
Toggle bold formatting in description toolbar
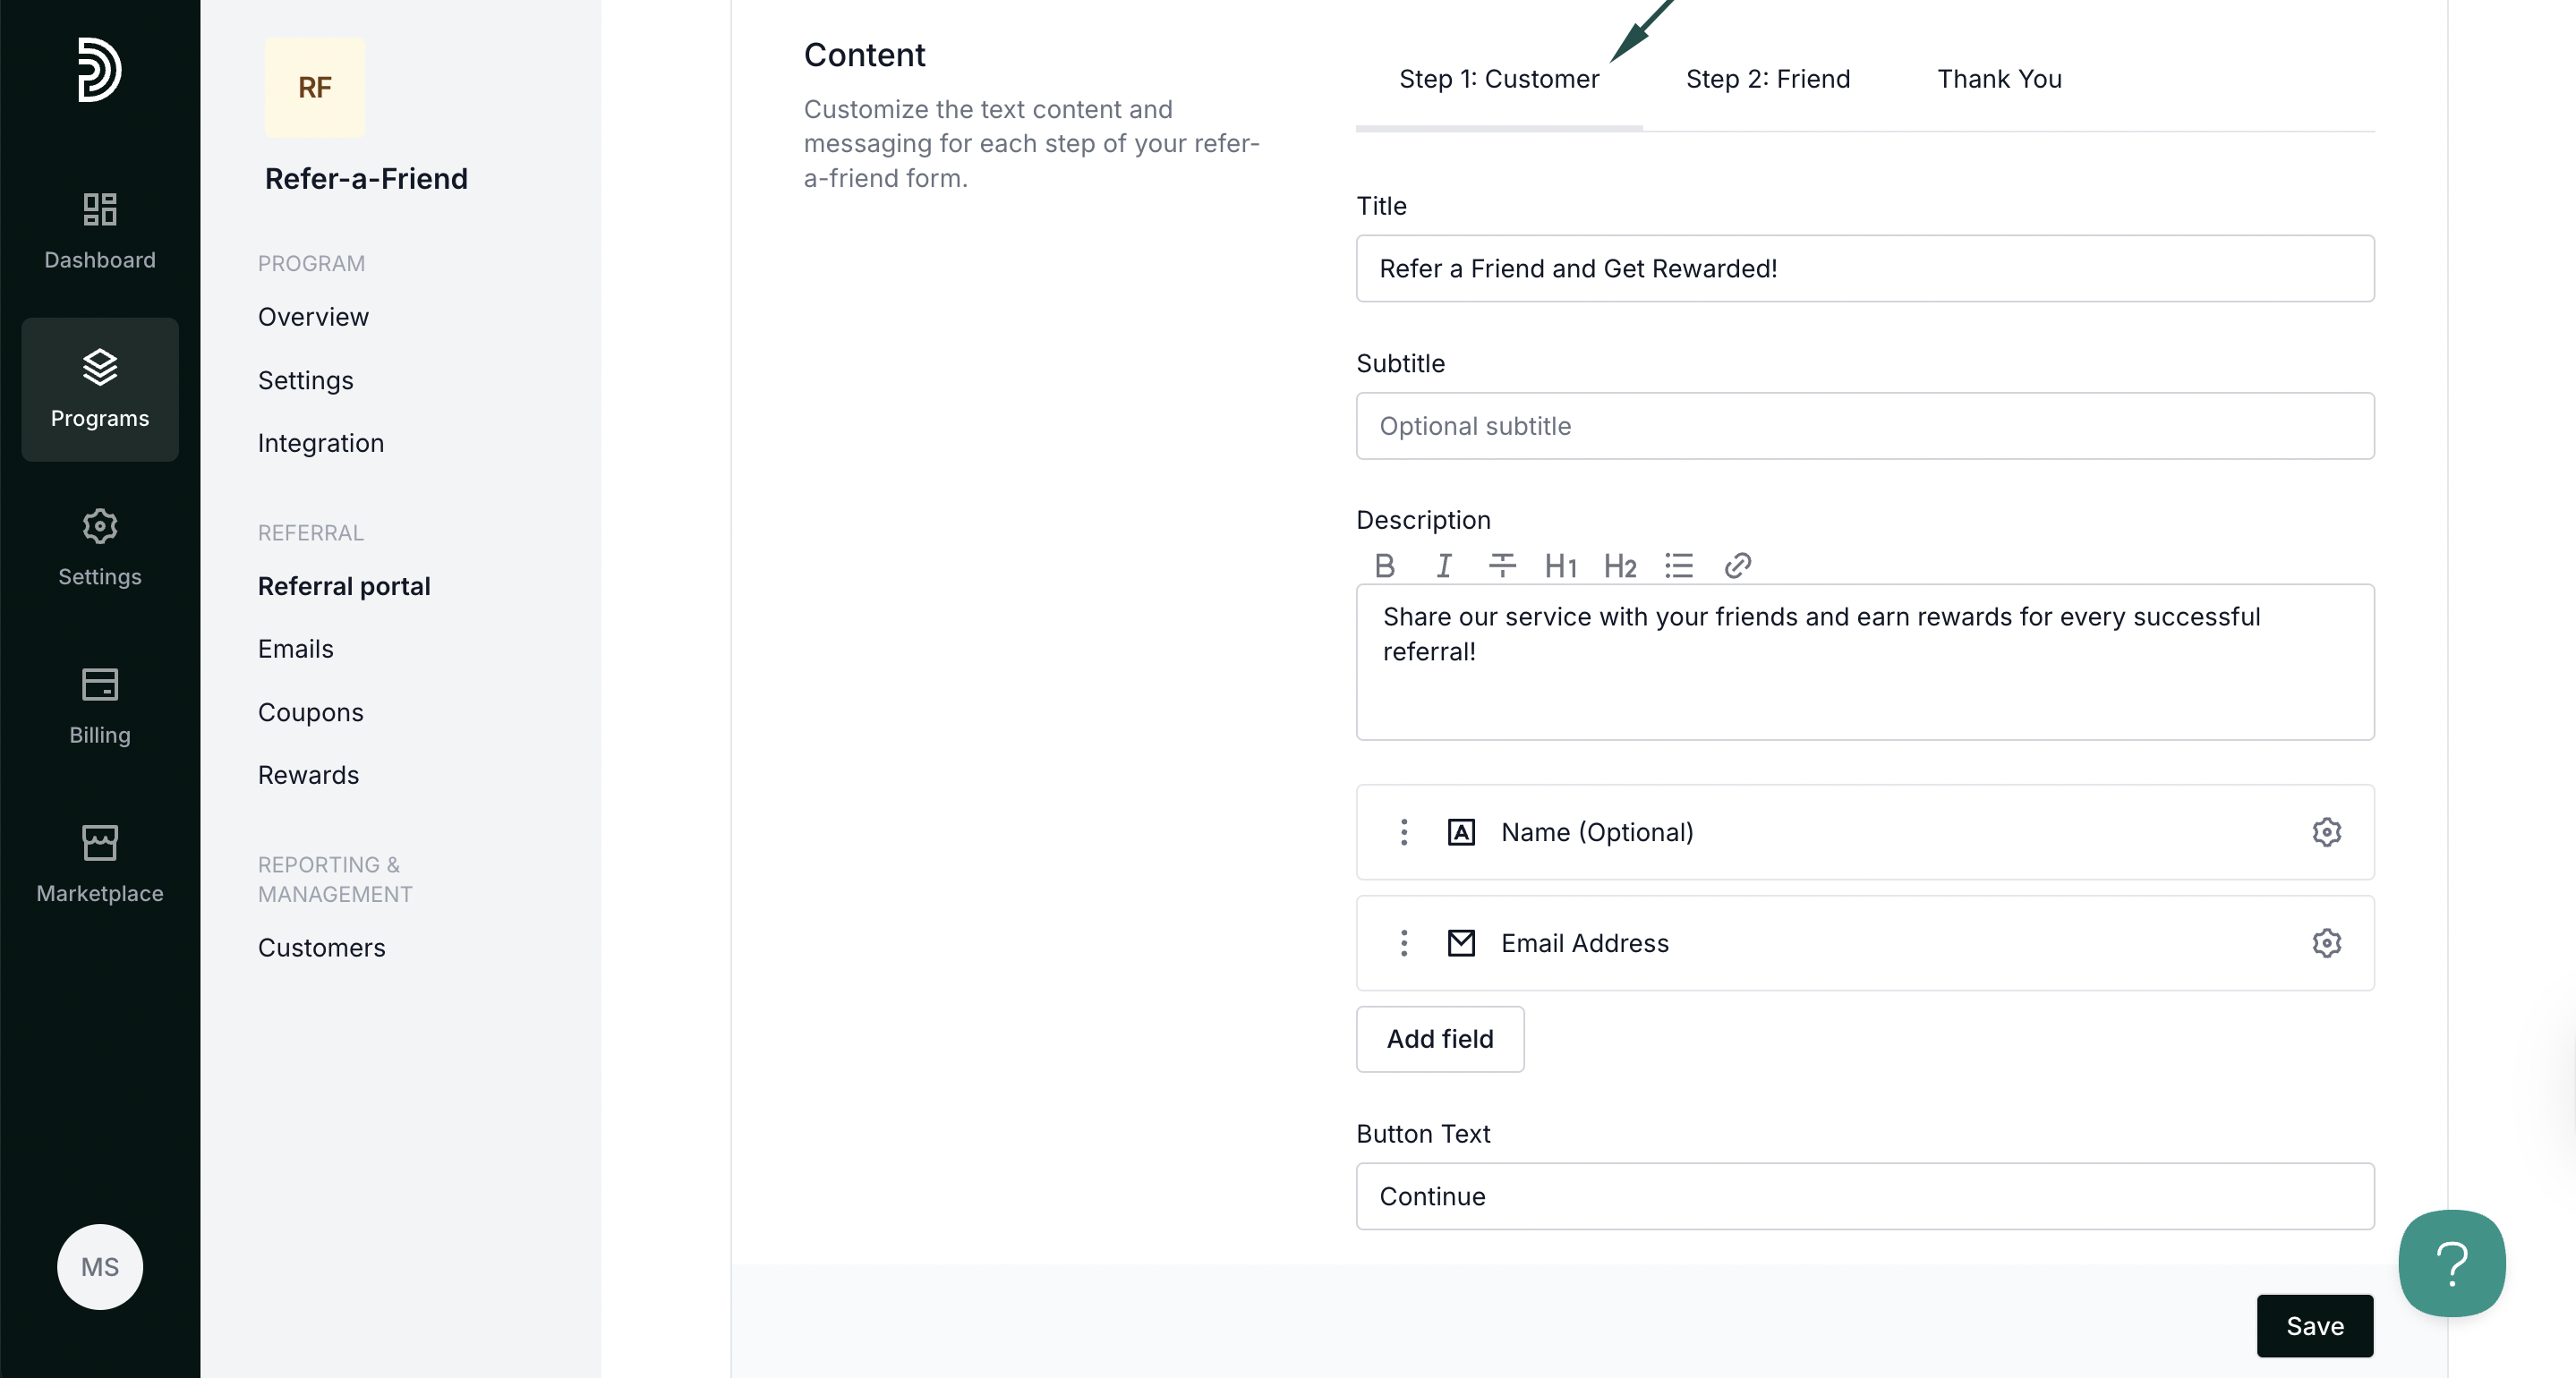tap(1384, 566)
